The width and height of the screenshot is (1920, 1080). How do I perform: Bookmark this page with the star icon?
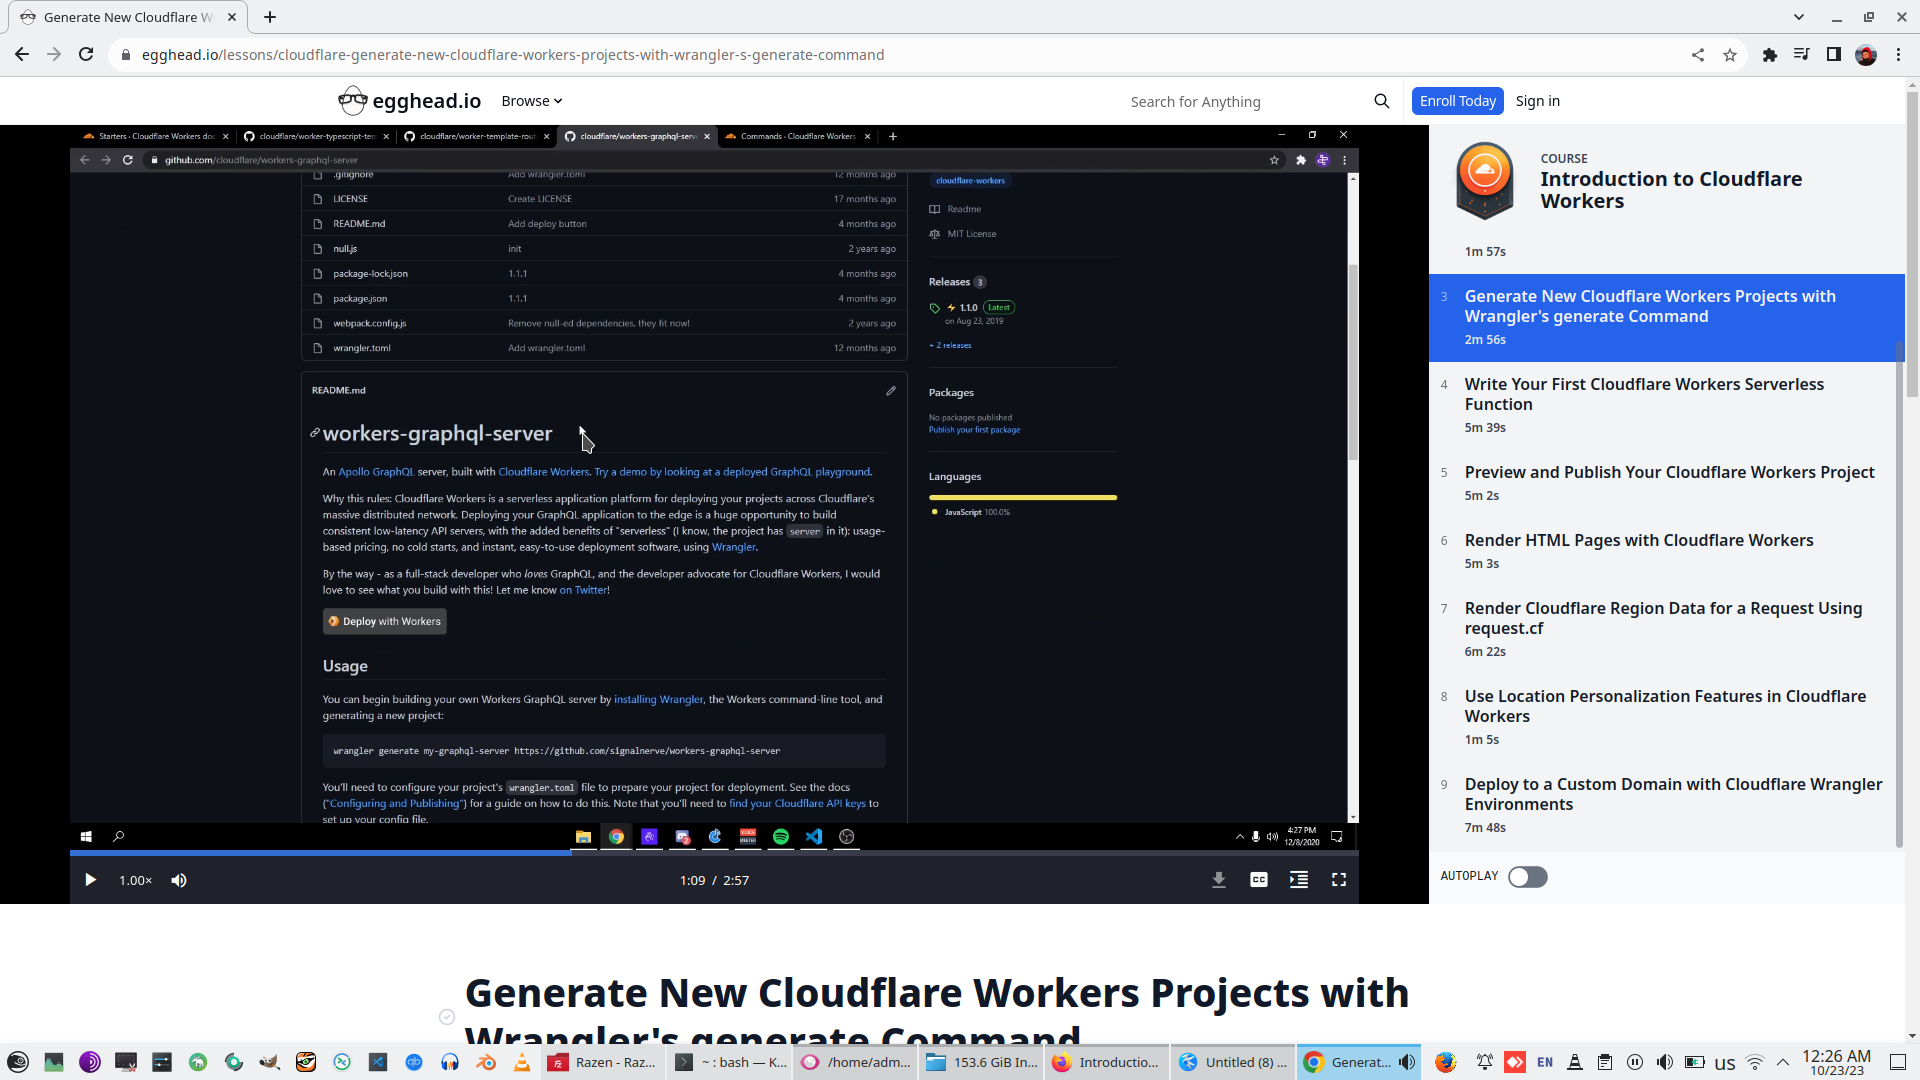(1731, 55)
